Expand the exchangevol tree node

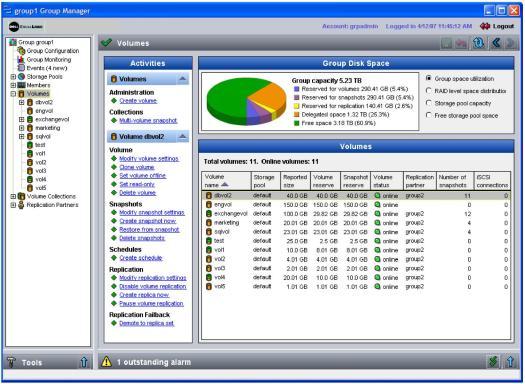point(22,120)
